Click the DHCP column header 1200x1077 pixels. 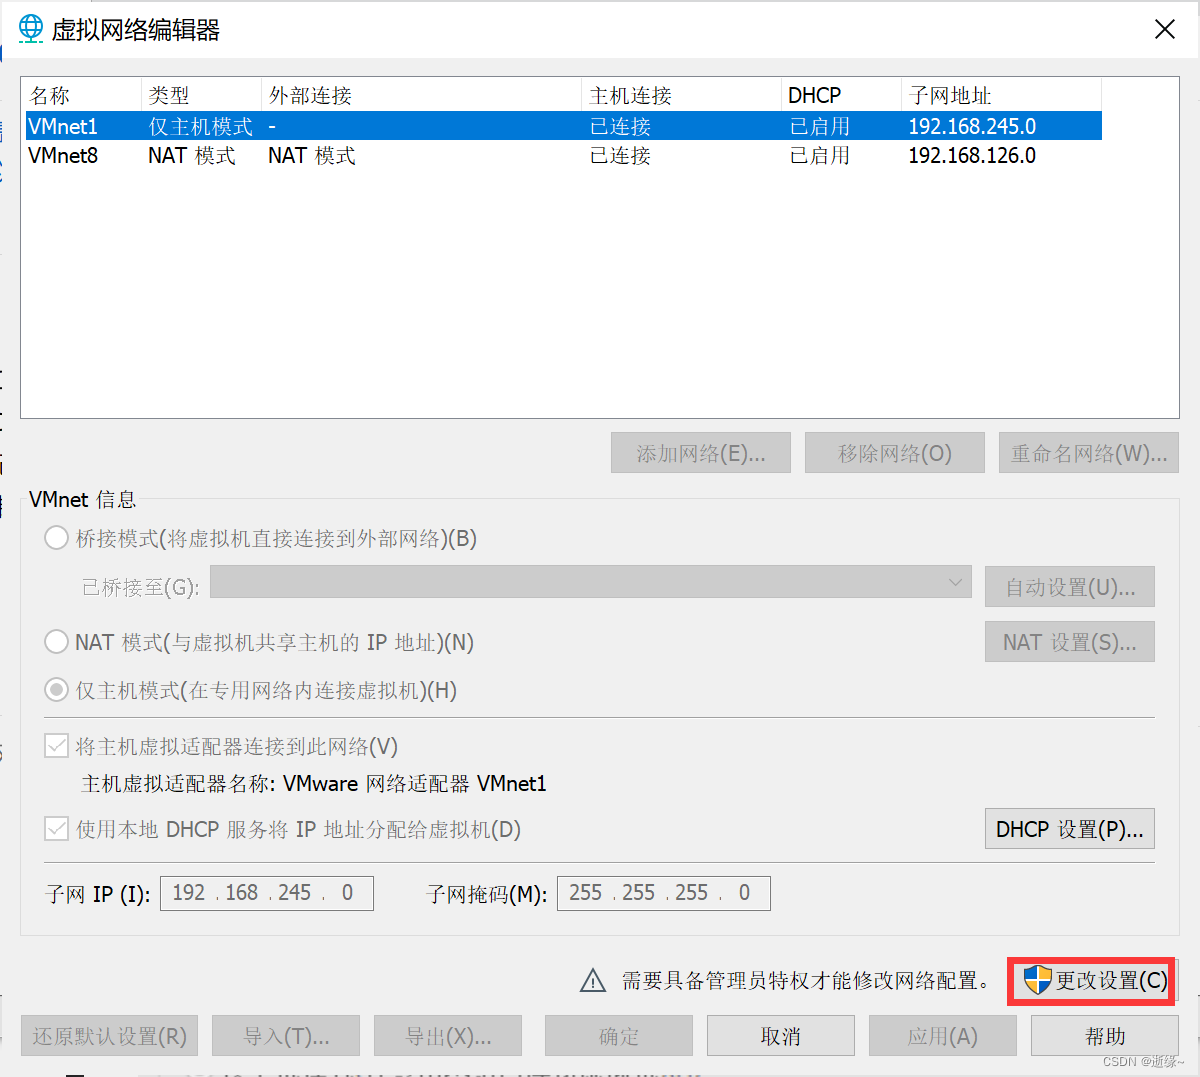tap(841, 95)
